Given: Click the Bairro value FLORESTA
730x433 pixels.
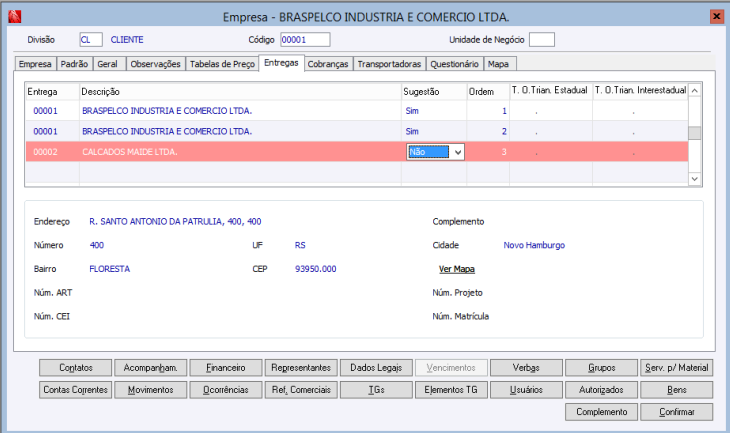Looking at the screenshot, I should tap(109, 269).
